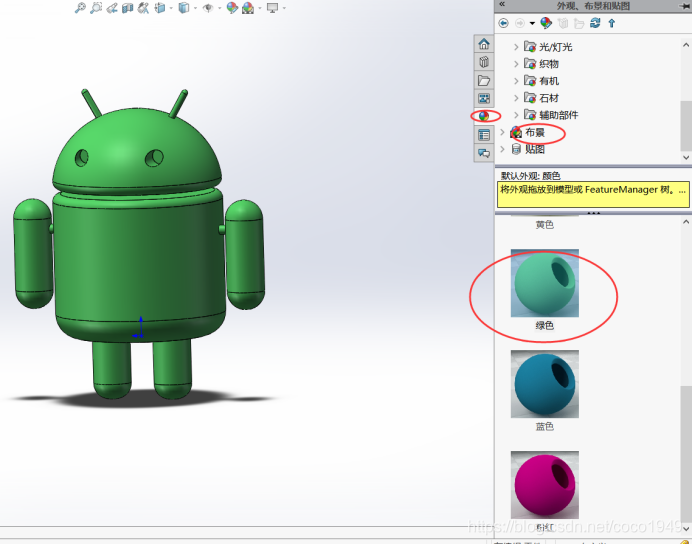Click the Dynamic Annotation Views icon

143,8
